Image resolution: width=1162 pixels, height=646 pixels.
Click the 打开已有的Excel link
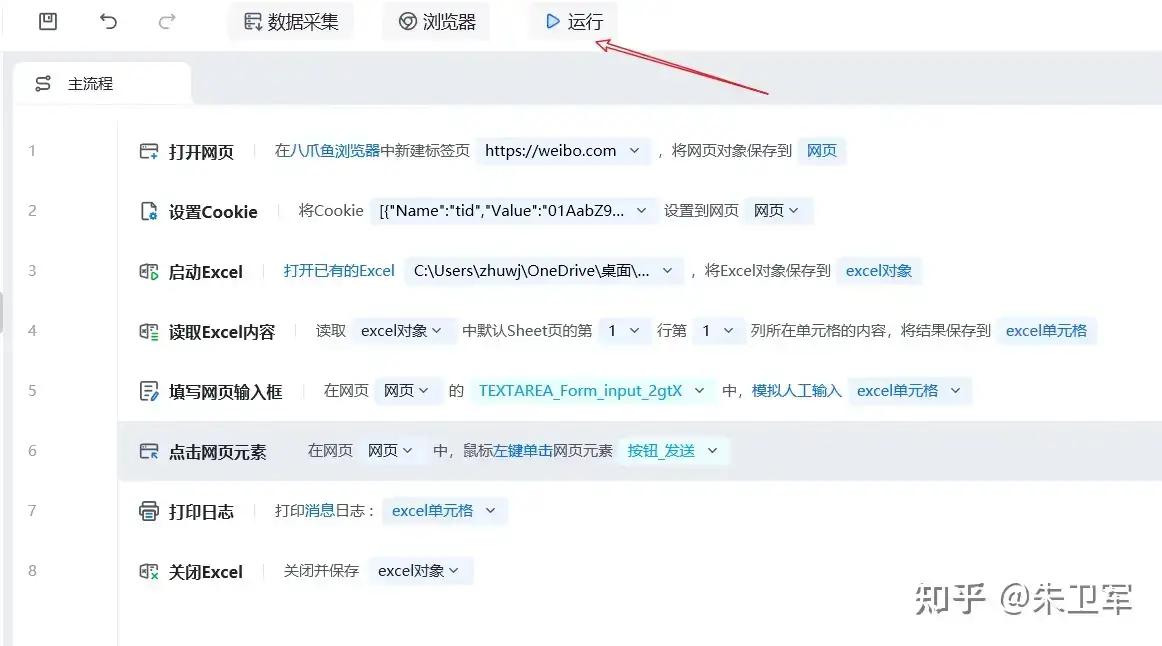pos(339,271)
